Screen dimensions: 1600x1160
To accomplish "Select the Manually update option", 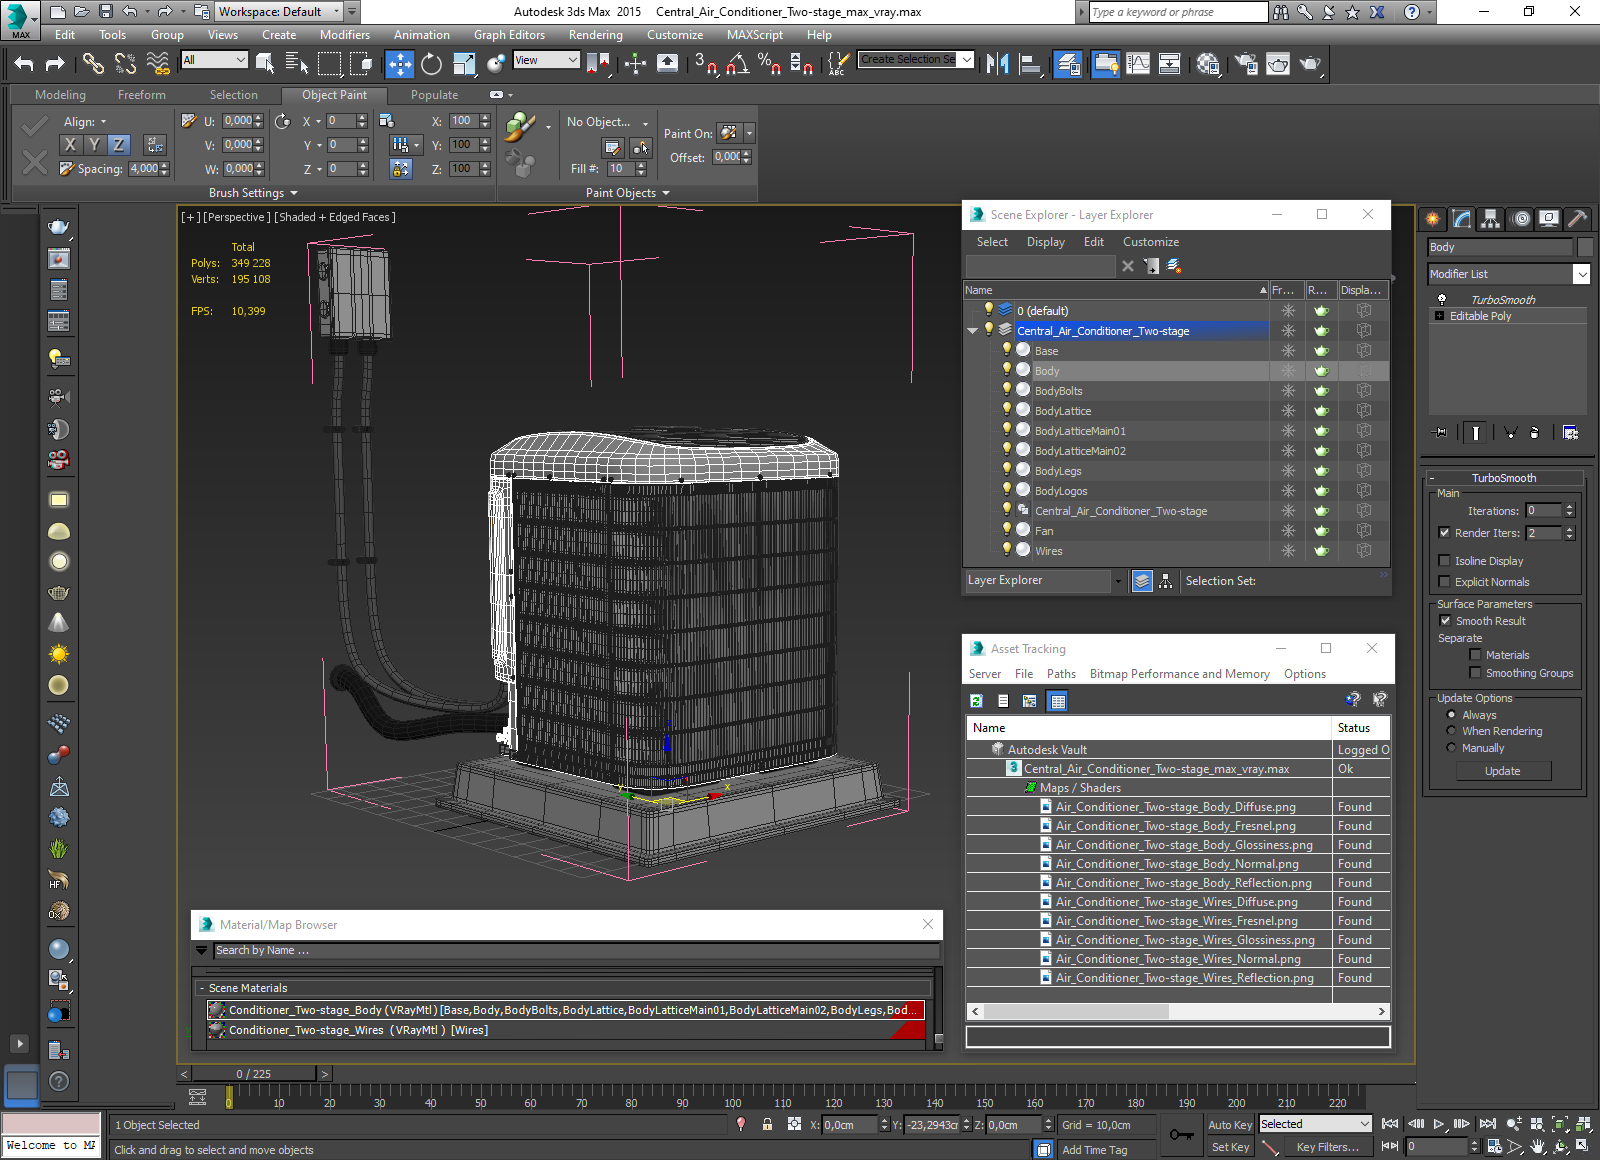I will [1451, 748].
